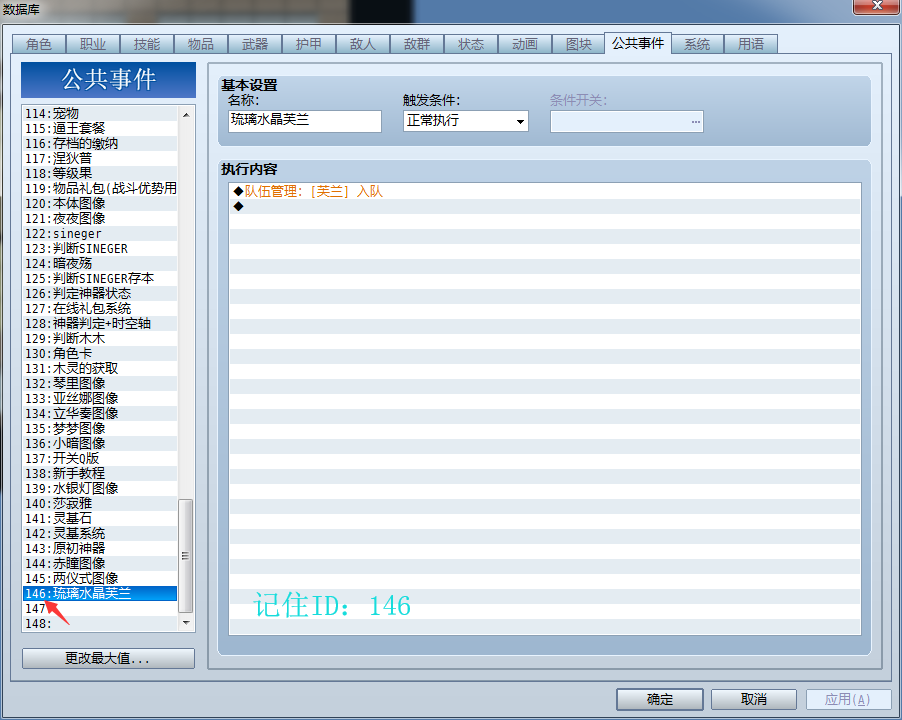Open the 动画 tab
Image resolution: width=902 pixels, height=720 pixels.
[525, 44]
